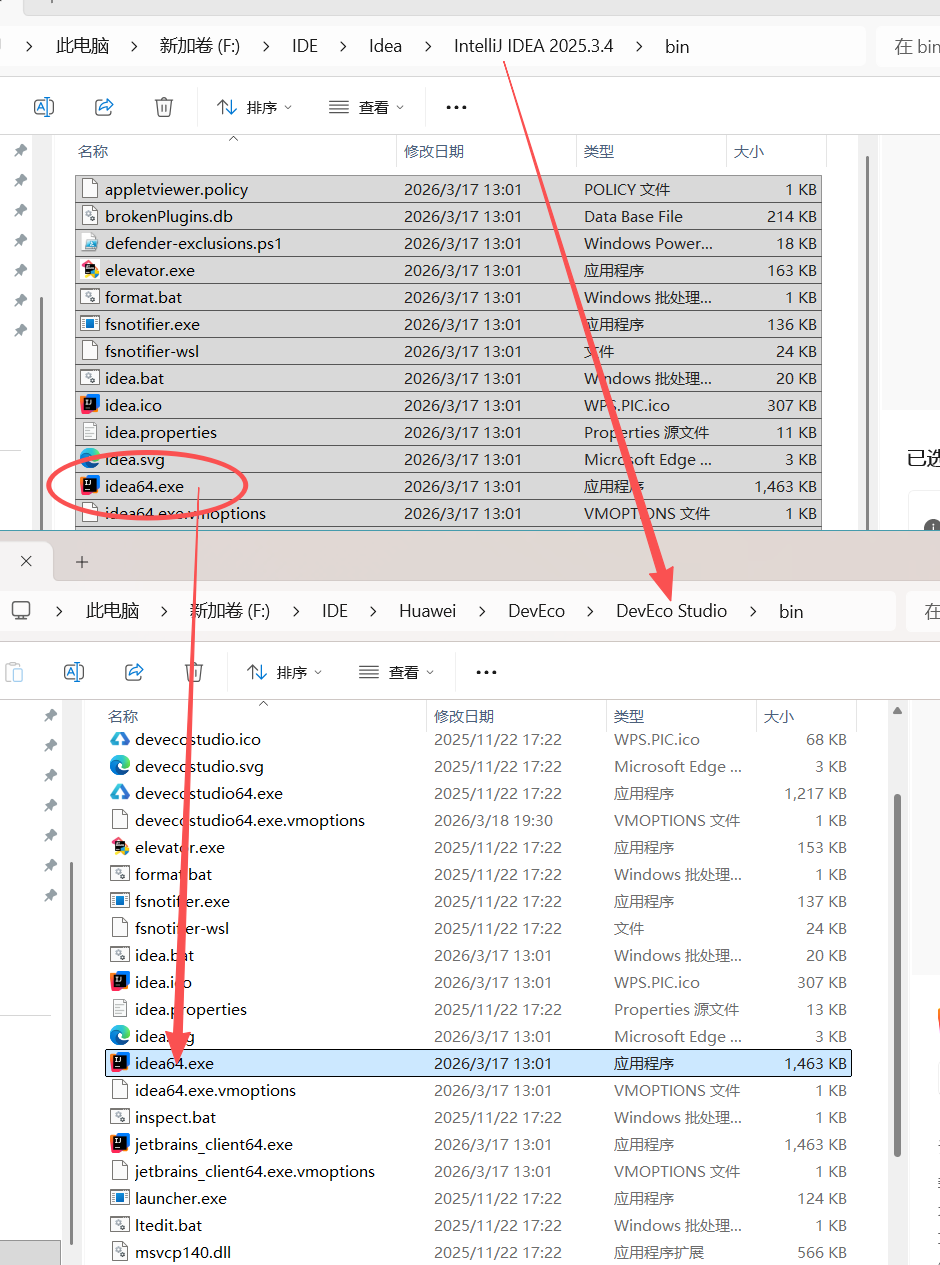This screenshot has height=1265, width=940.
Task: Click the lower file list vertical scrollbar
Action: tap(897, 900)
